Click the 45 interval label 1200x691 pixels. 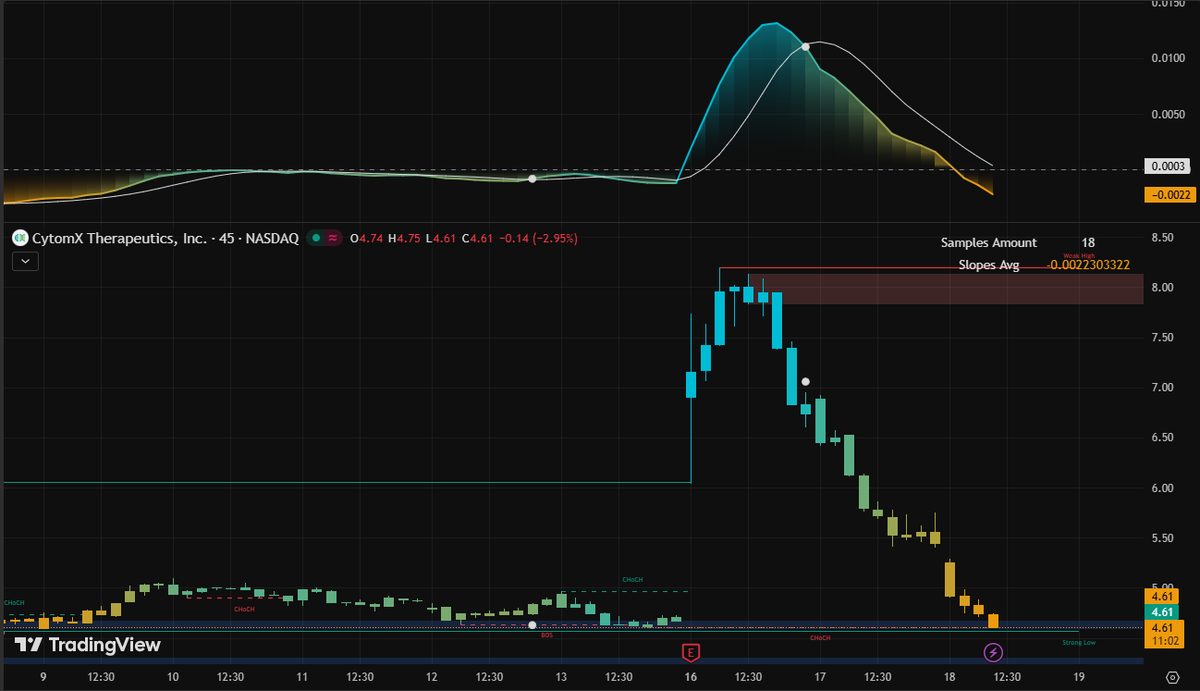coord(227,239)
